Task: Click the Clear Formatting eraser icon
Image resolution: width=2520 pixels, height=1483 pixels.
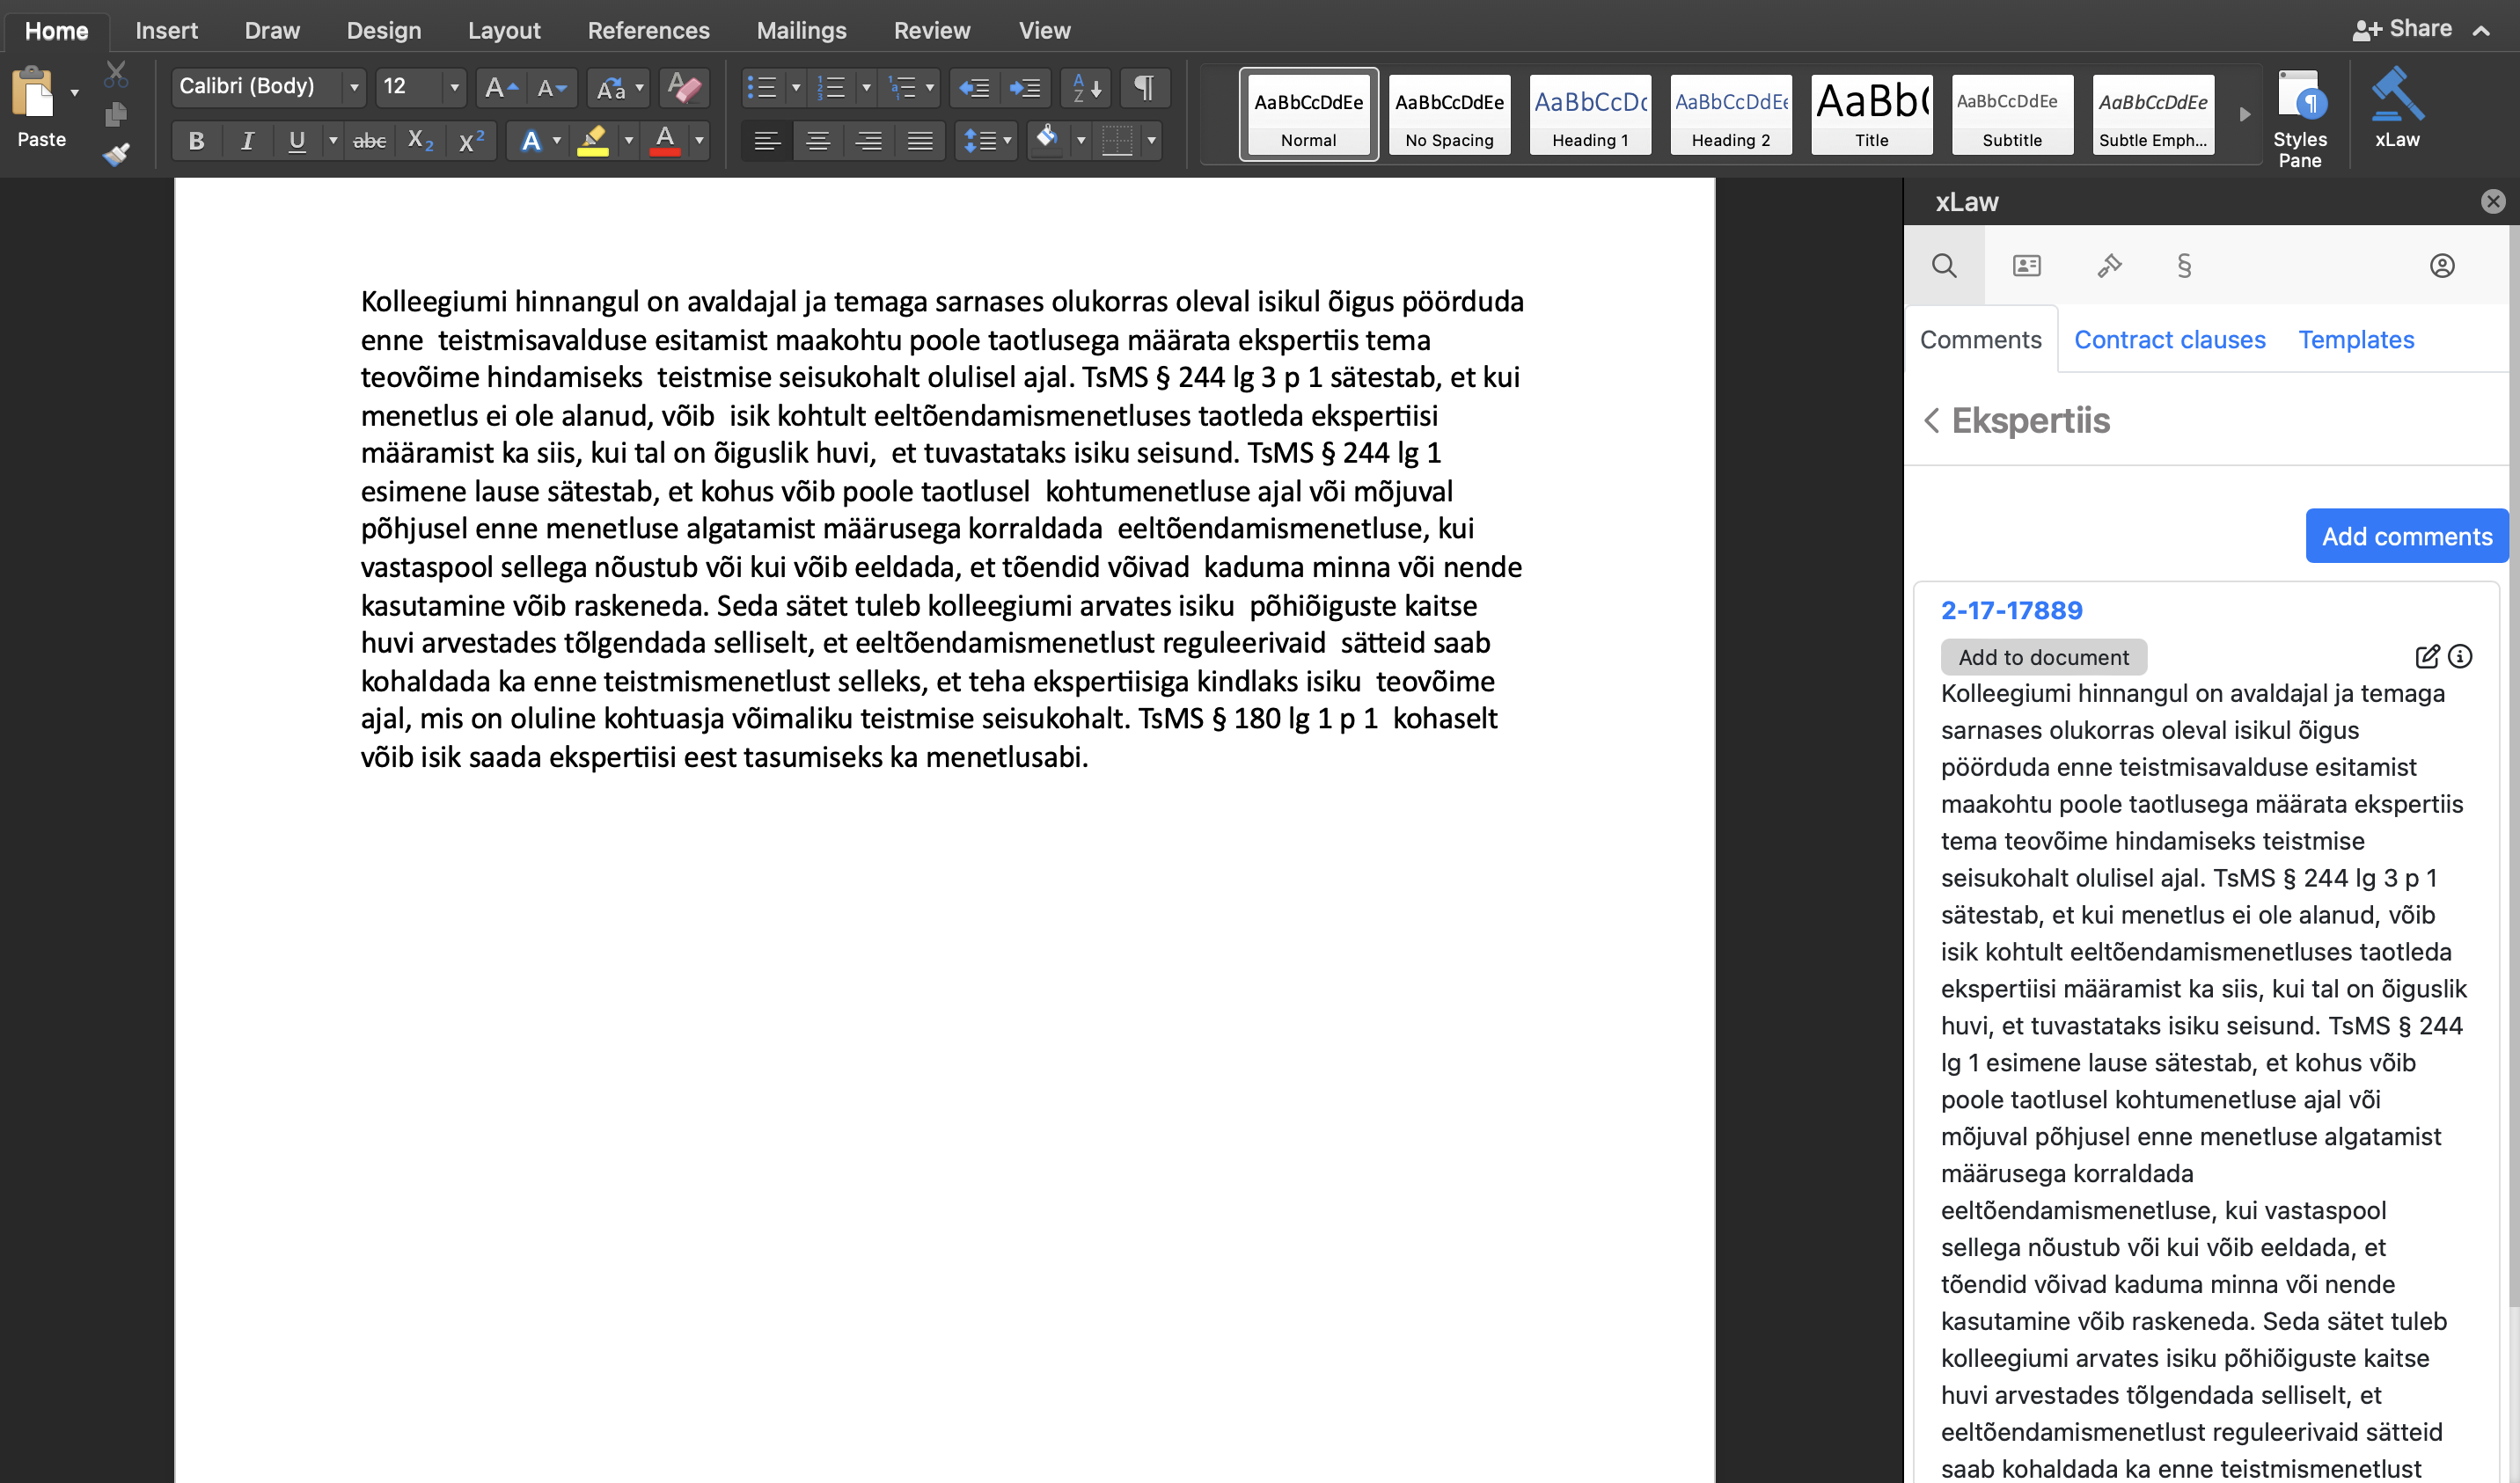Action: coord(685,88)
